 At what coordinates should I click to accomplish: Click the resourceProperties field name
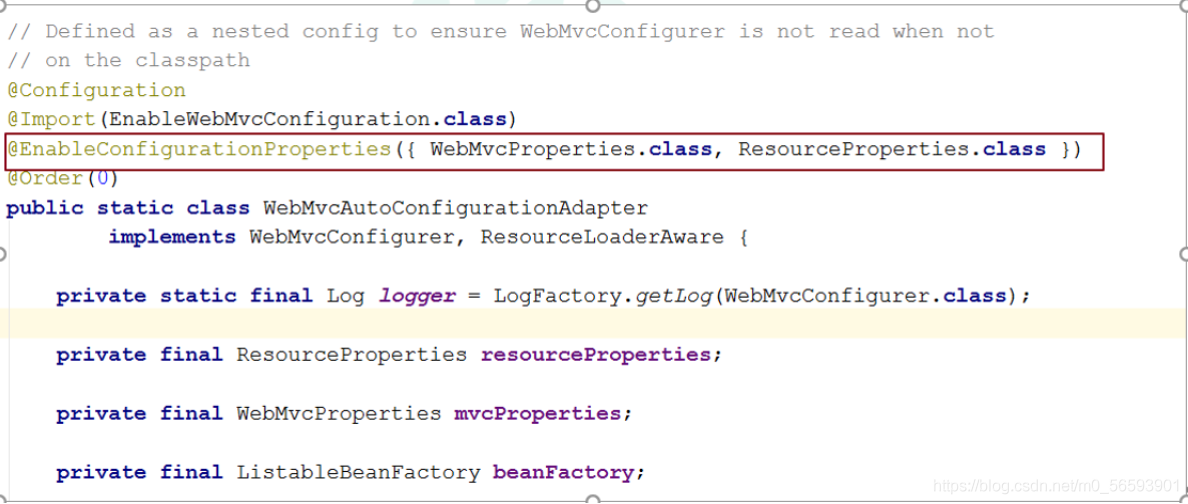click(x=596, y=355)
